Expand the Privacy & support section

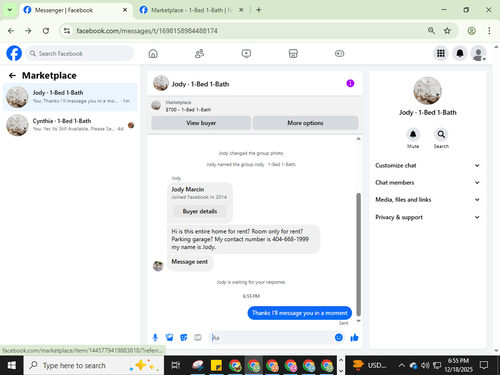427,217
